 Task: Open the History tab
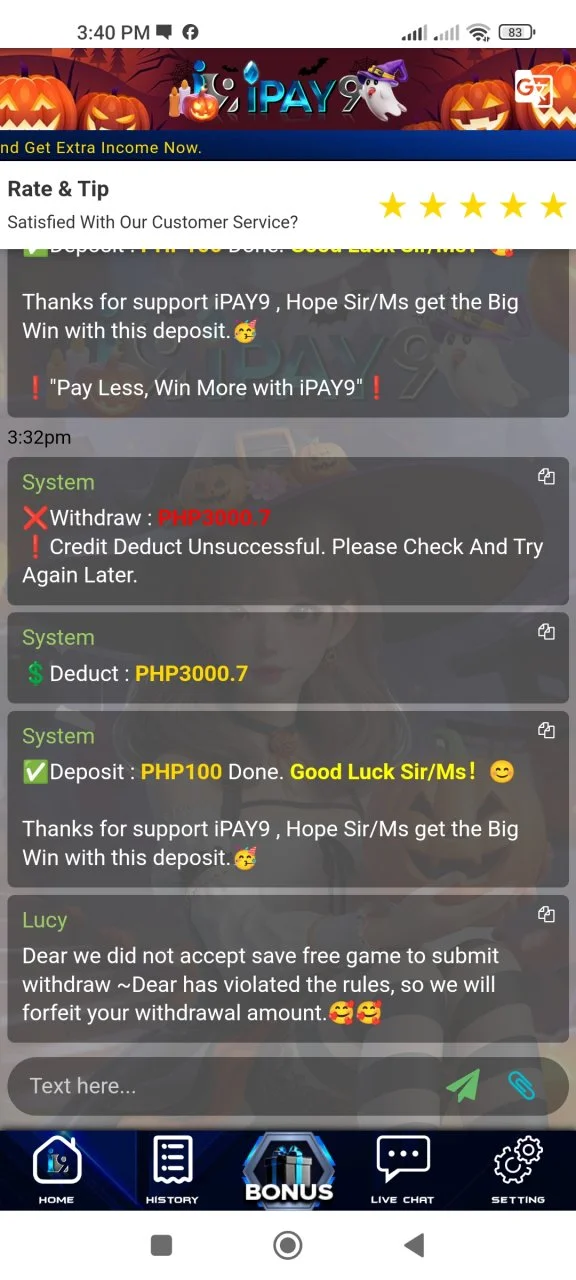pos(172,1169)
